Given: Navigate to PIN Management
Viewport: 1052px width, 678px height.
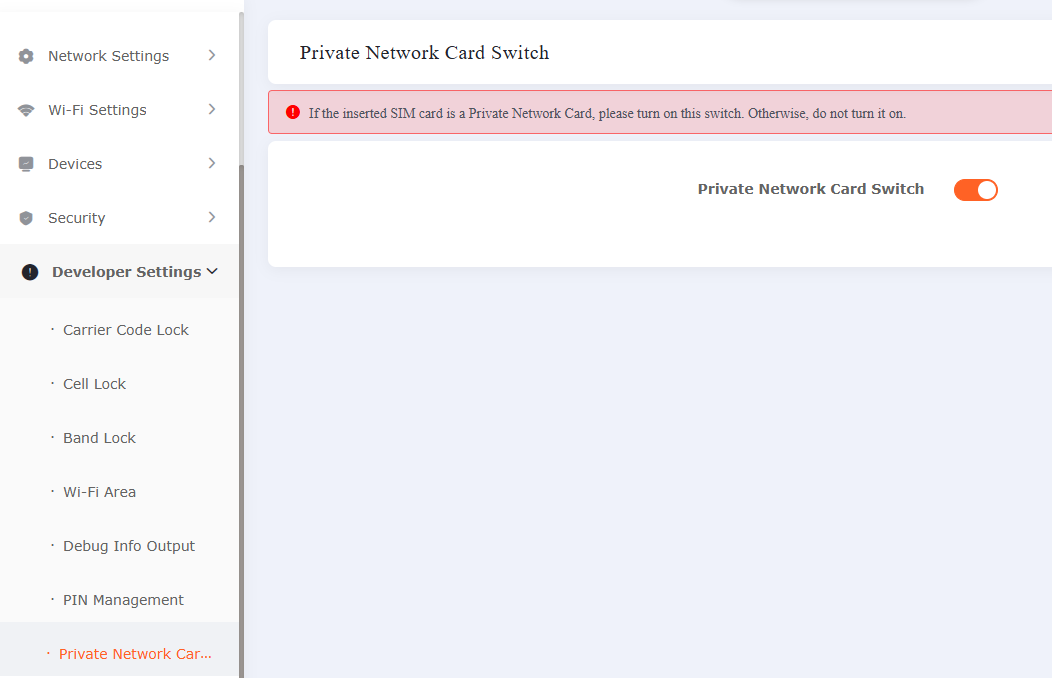Looking at the screenshot, I should click(x=123, y=600).
